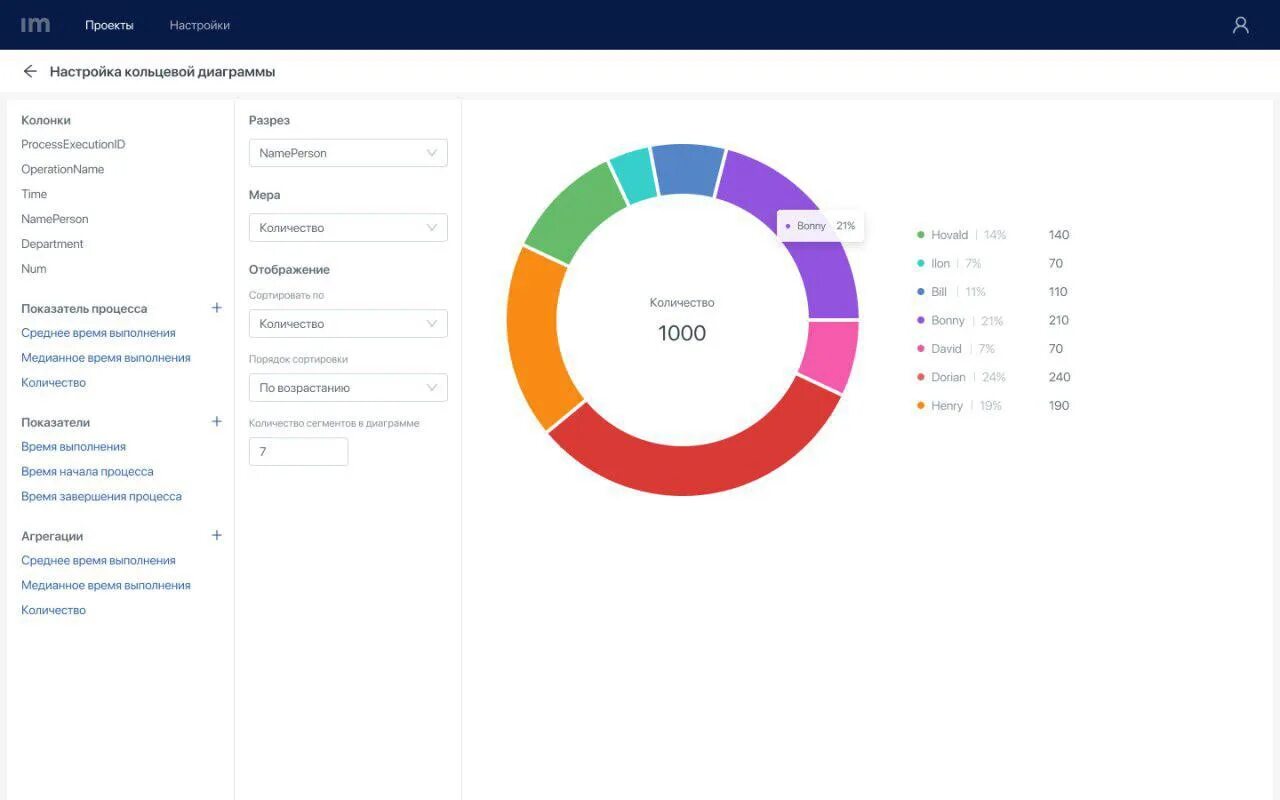Select the Department column
Screen dimensions: 1280x800
[52, 244]
